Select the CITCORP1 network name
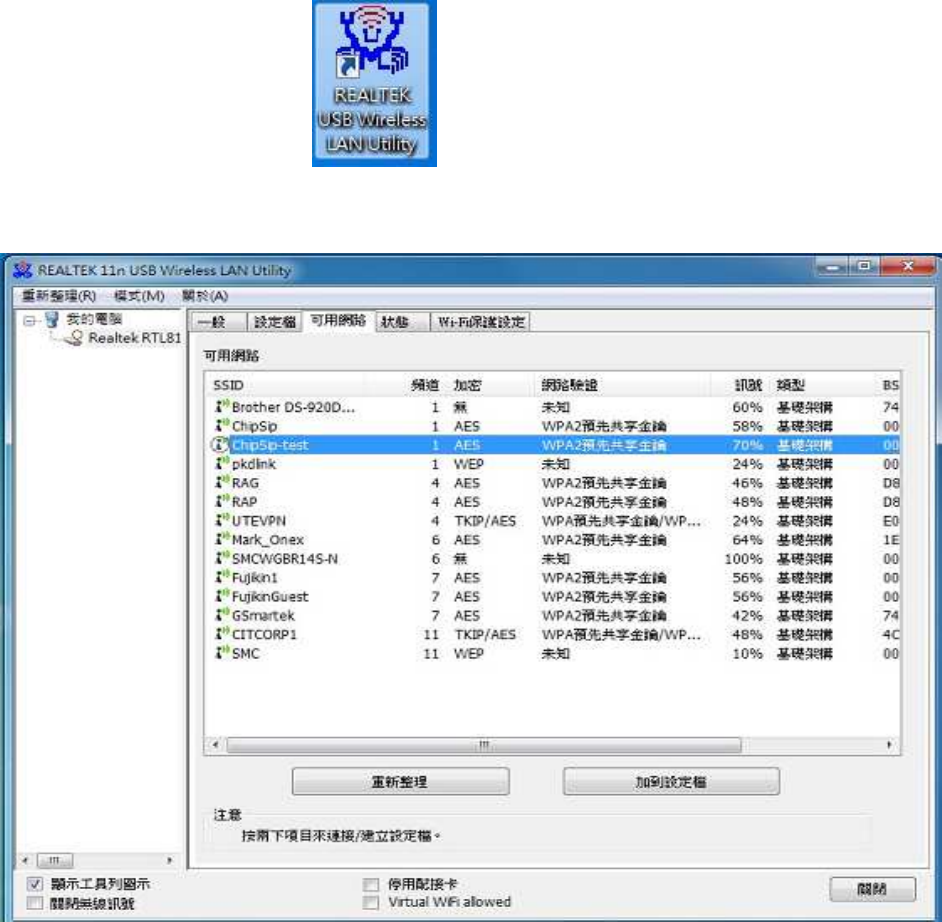The image size is (942, 922). (x=264, y=634)
